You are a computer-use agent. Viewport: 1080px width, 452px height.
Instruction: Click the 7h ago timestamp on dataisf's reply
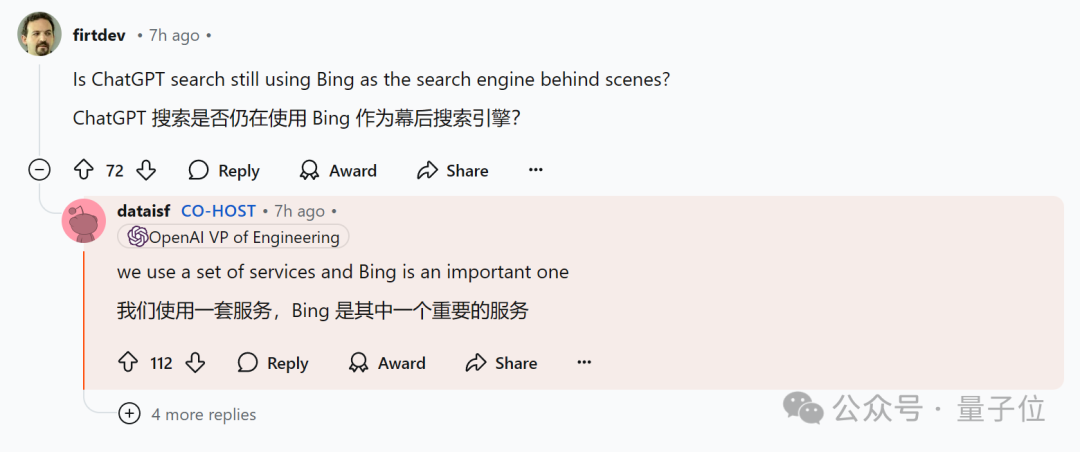[x=299, y=211]
